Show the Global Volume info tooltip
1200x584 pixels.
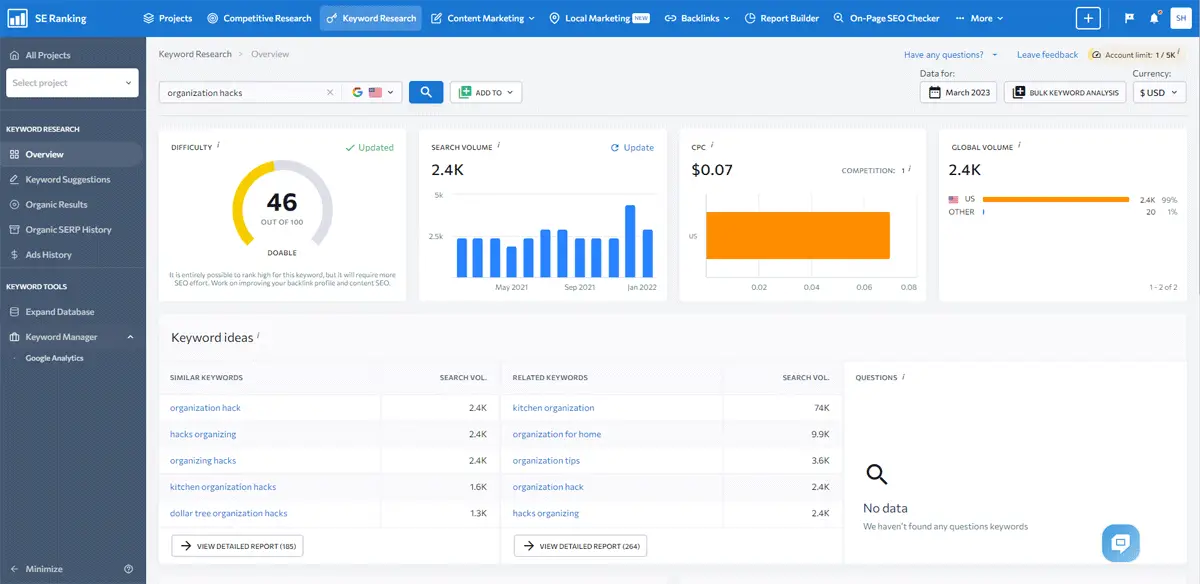[x=1020, y=145]
